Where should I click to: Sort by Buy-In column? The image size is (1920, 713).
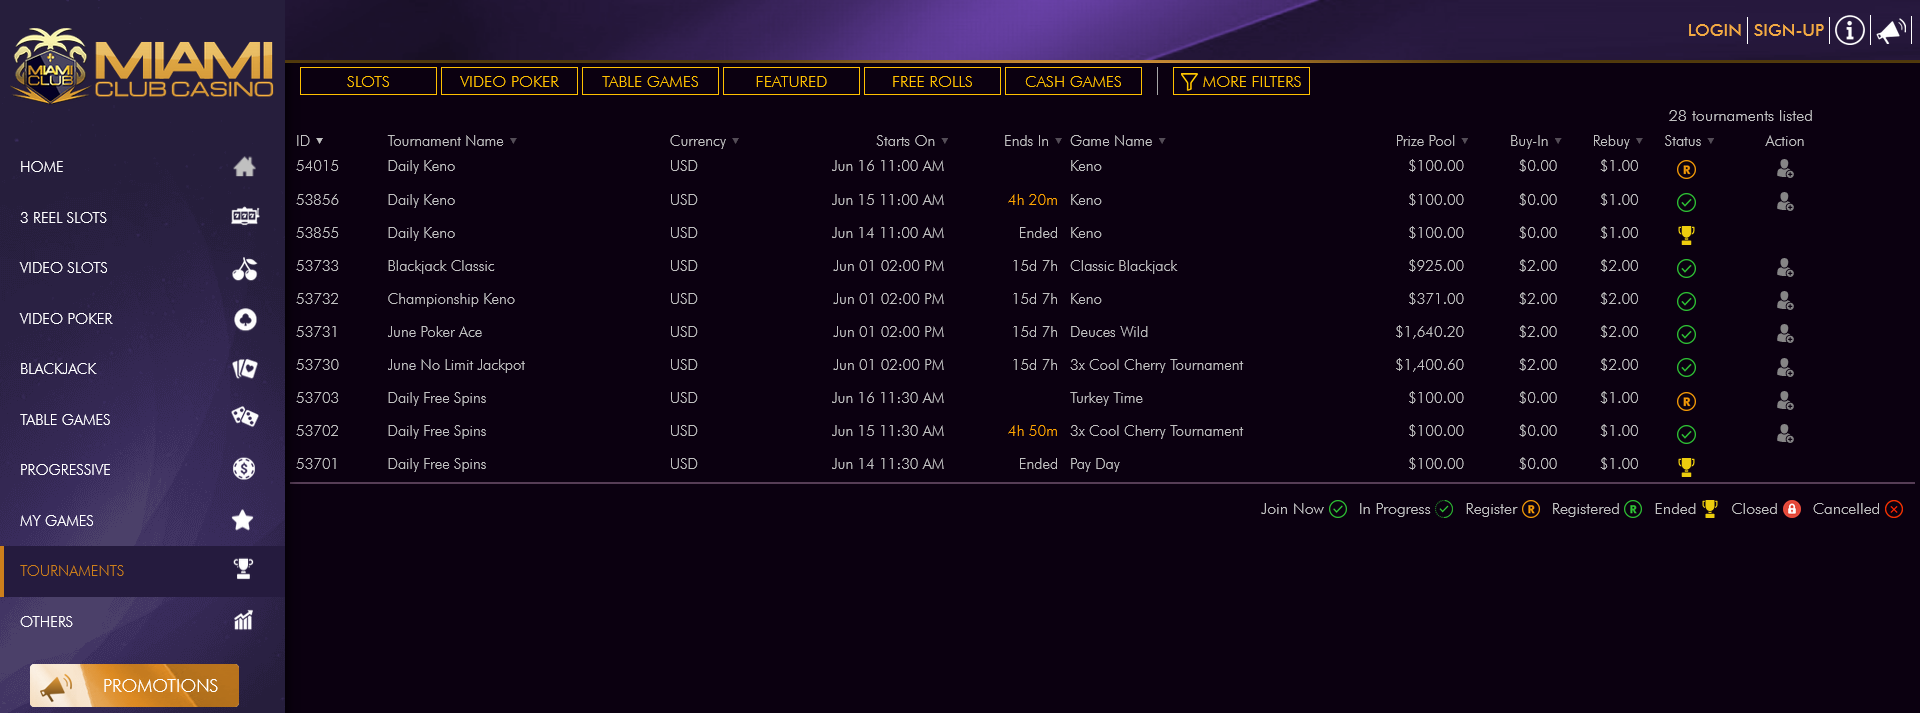click(x=1535, y=141)
